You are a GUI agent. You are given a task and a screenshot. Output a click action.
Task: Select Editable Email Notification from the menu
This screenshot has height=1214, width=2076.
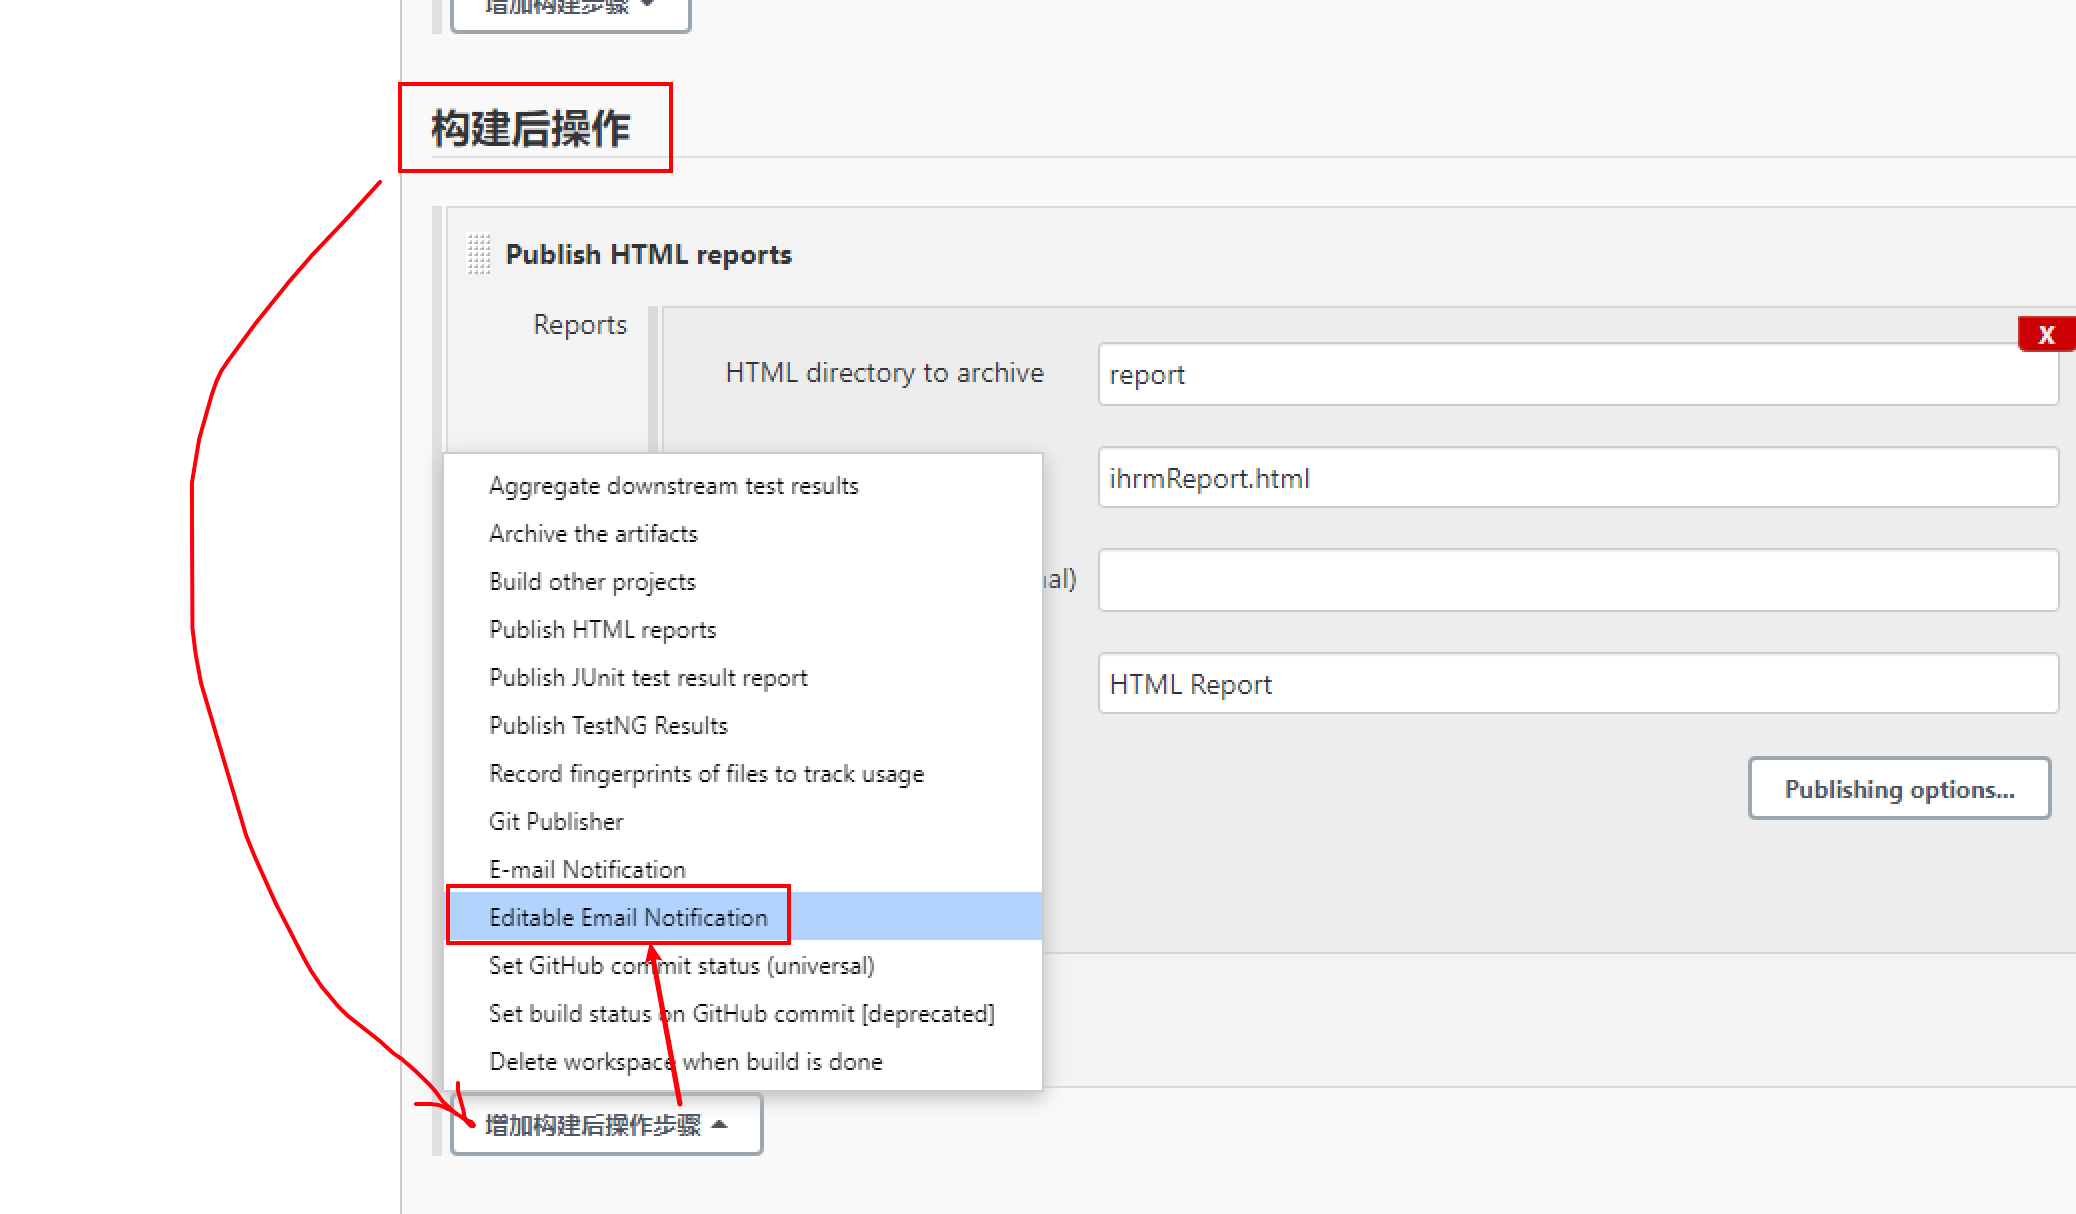(628, 917)
